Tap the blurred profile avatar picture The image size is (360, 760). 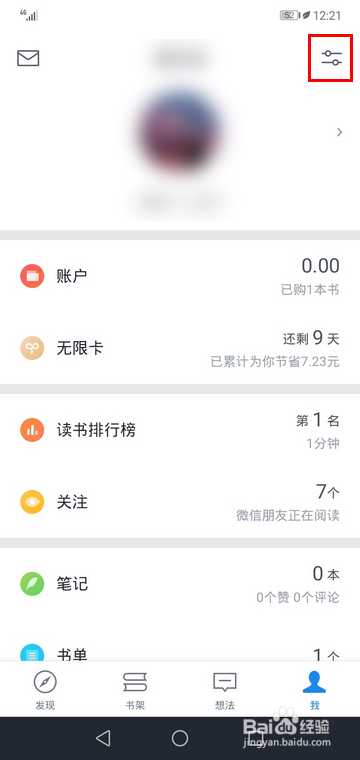point(180,132)
